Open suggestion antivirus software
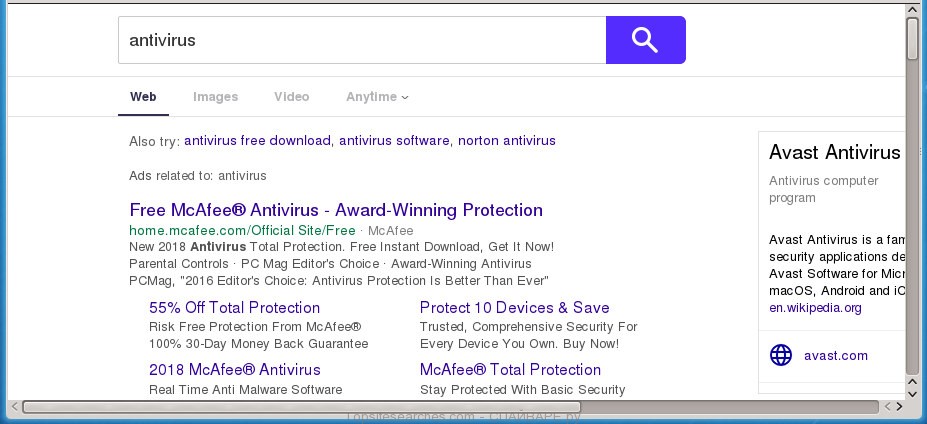Viewport: 927px width, 424px height. coord(394,141)
